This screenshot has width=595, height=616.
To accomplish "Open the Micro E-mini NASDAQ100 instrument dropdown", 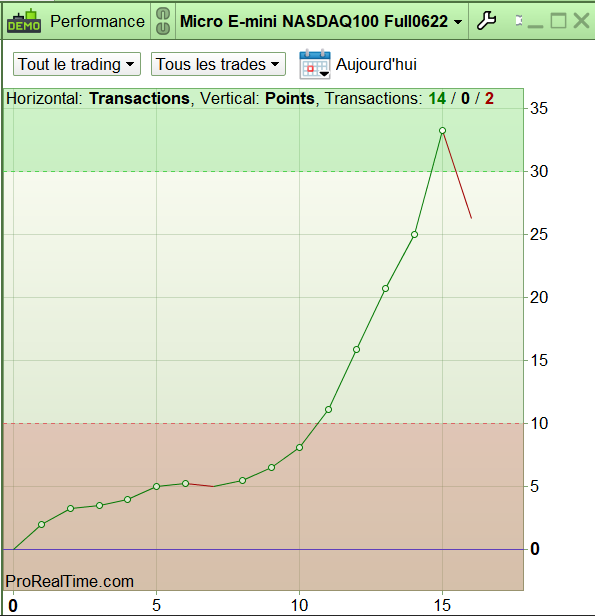I will [x=321, y=21].
